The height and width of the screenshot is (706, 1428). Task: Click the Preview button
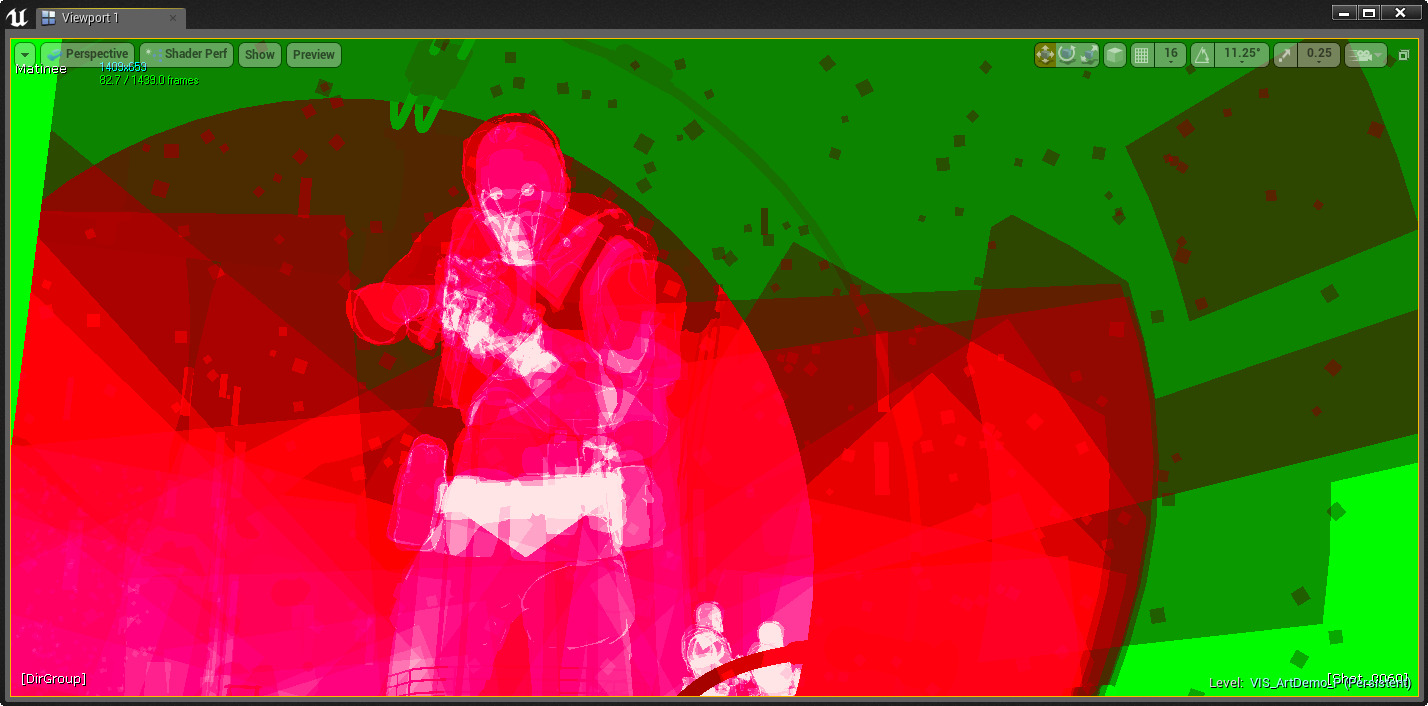pyautogui.click(x=313, y=54)
